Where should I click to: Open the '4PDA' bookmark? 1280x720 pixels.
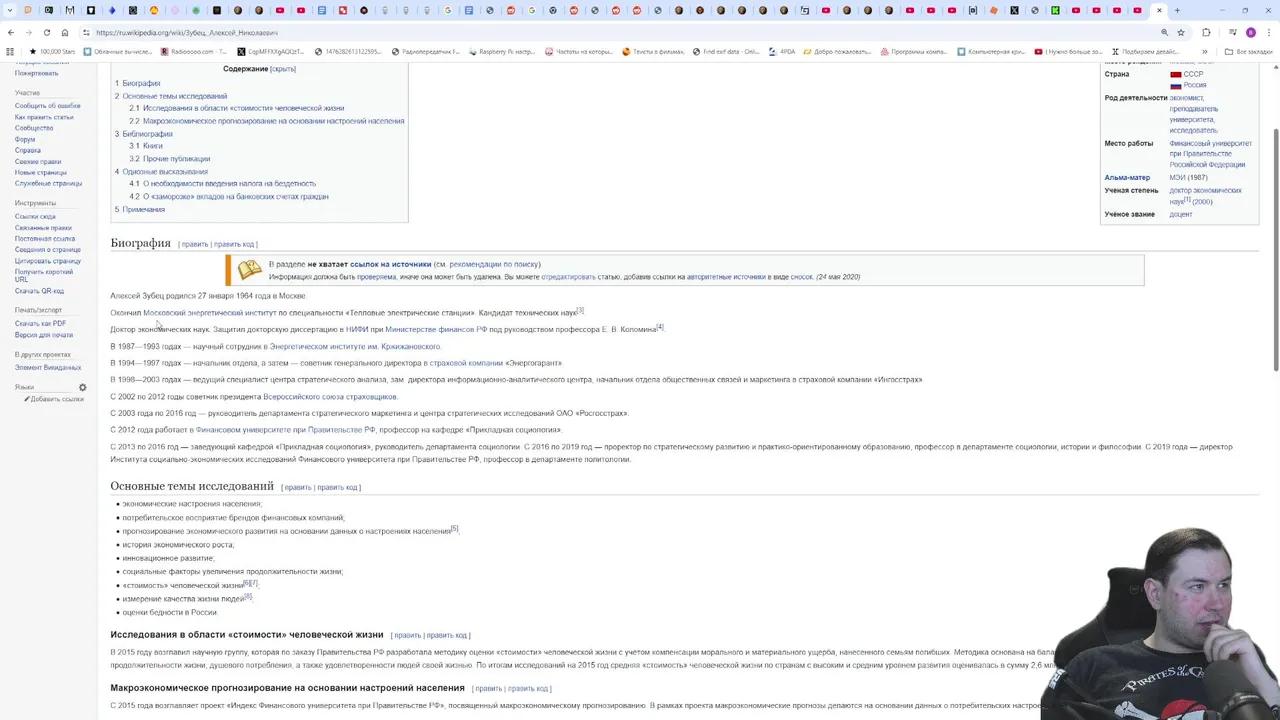point(782,51)
